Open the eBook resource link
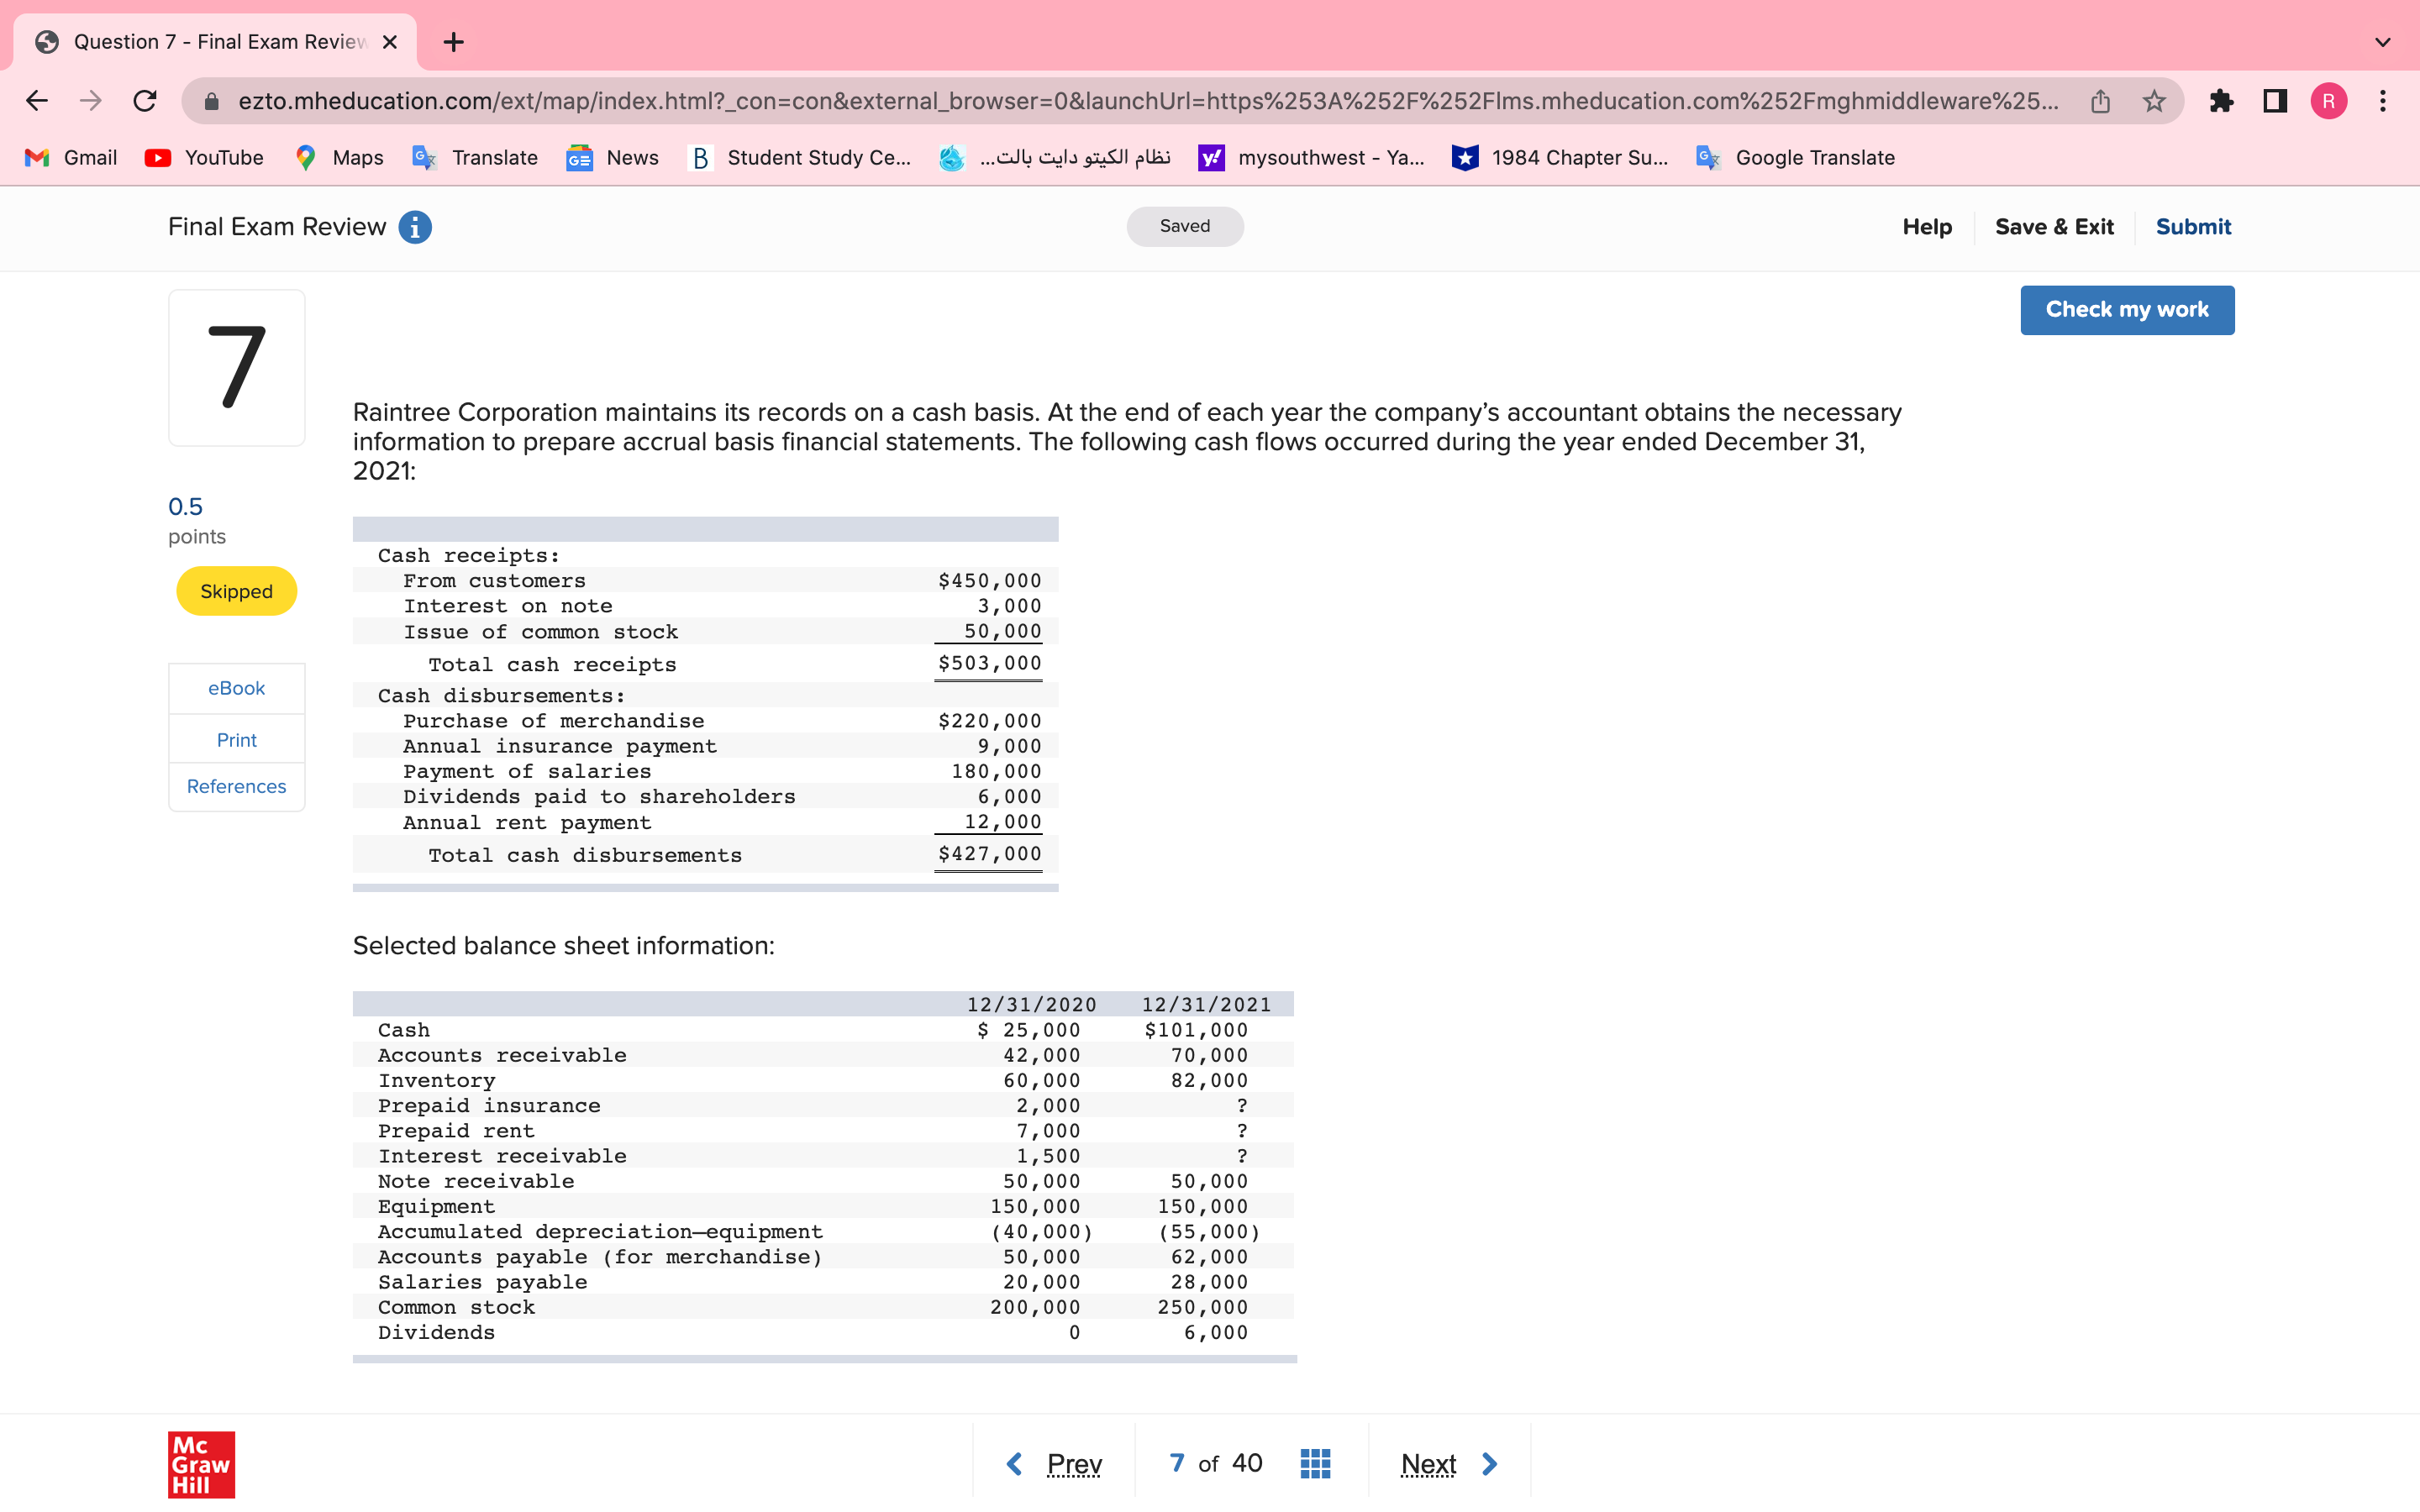2420x1512 pixels. tap(236, 688)
